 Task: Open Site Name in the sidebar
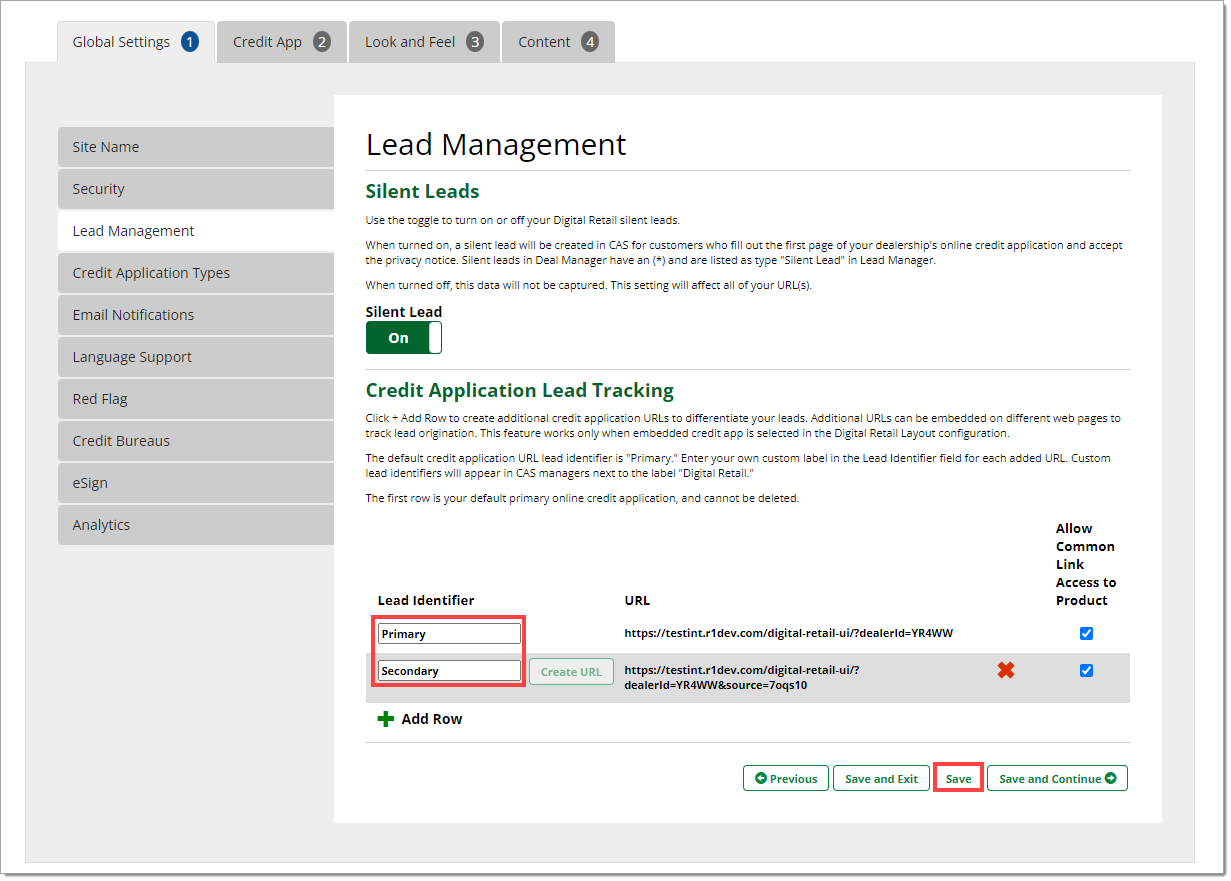click(196, 147)
